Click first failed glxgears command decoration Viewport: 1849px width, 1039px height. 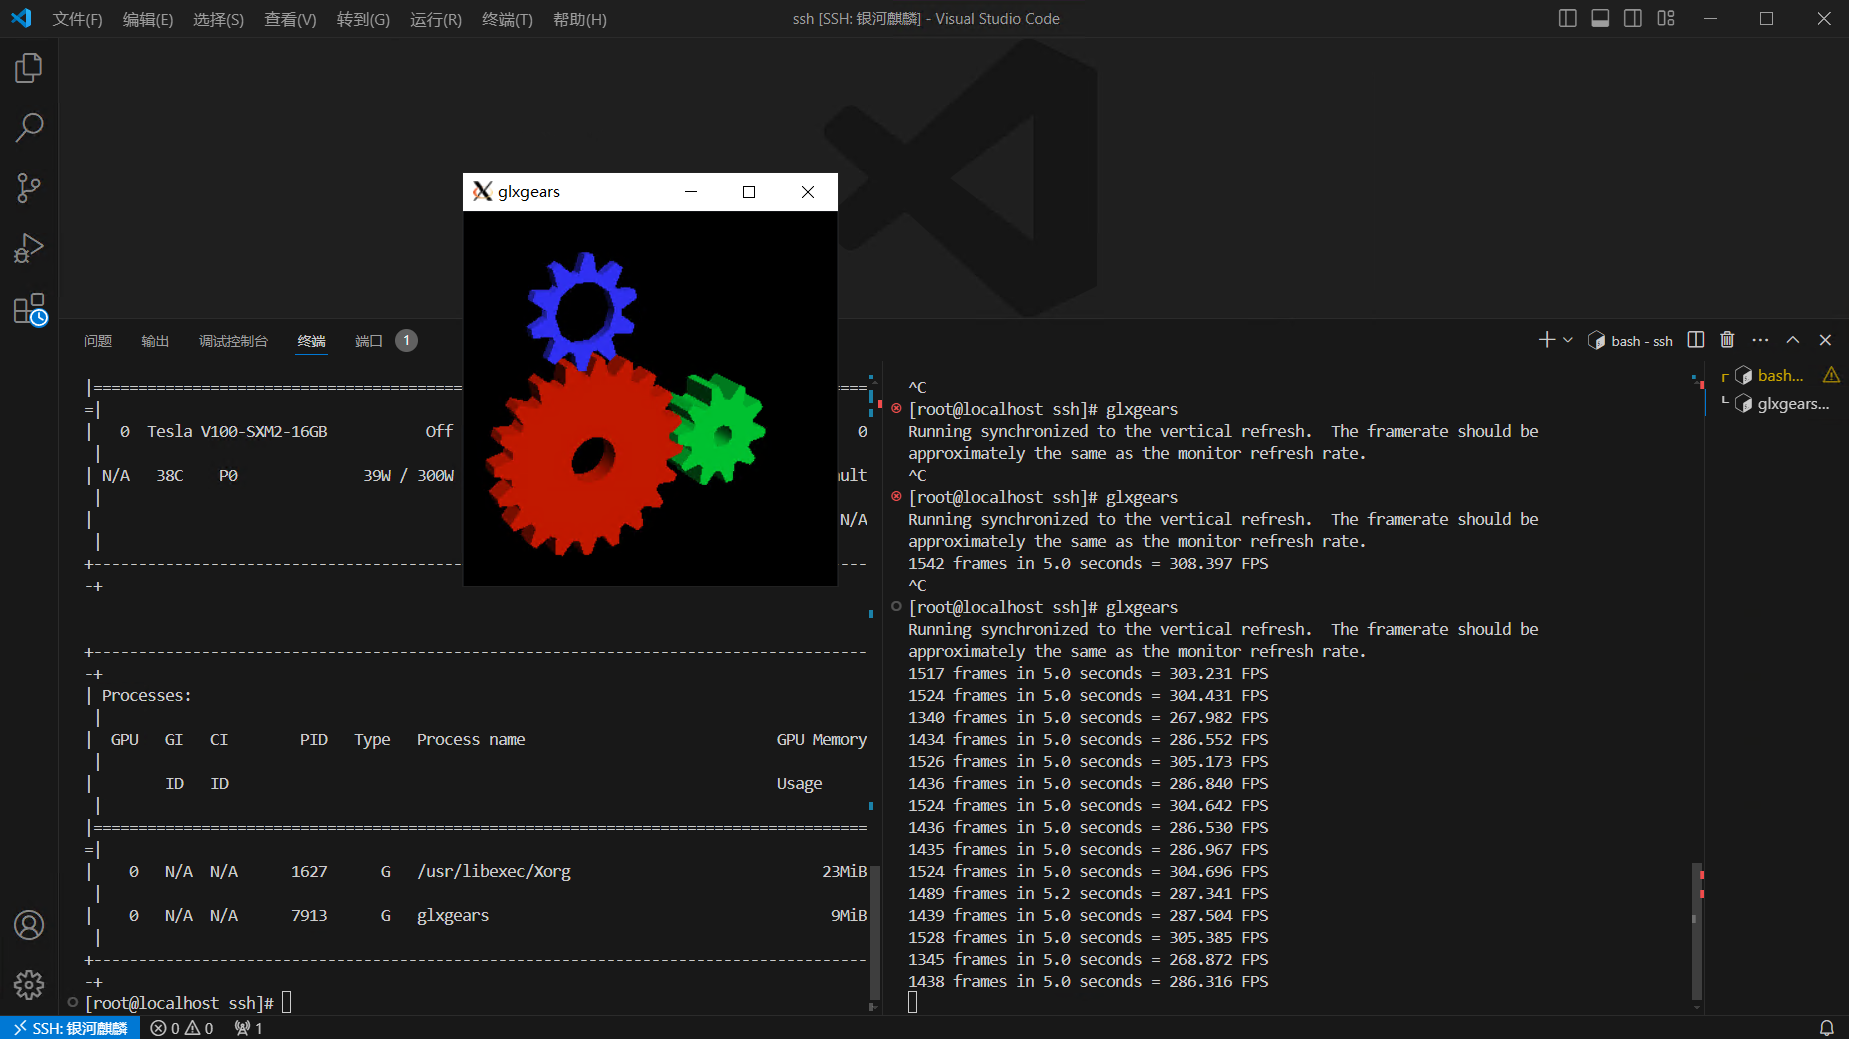click(896, 408)
